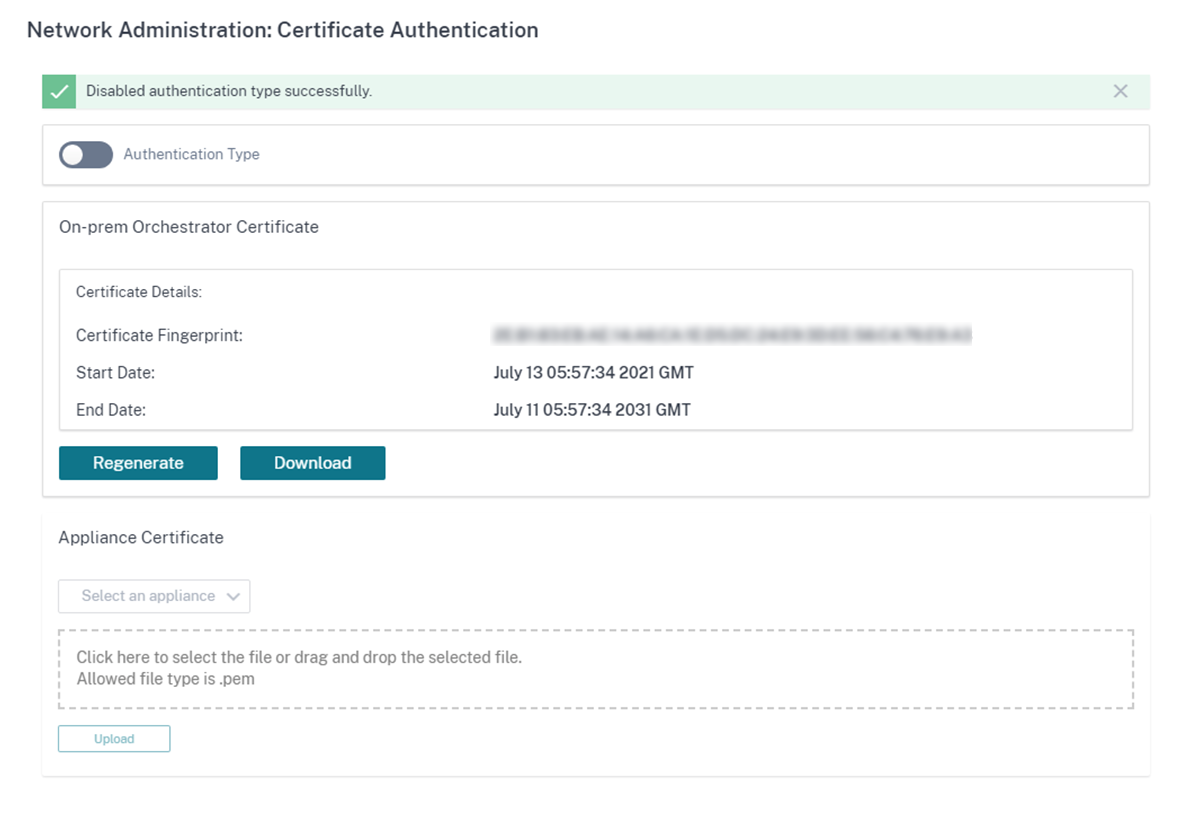Screen dimensions: 1186x820
Task: Click the Start Date value text
Action: (x=594, y=373)
